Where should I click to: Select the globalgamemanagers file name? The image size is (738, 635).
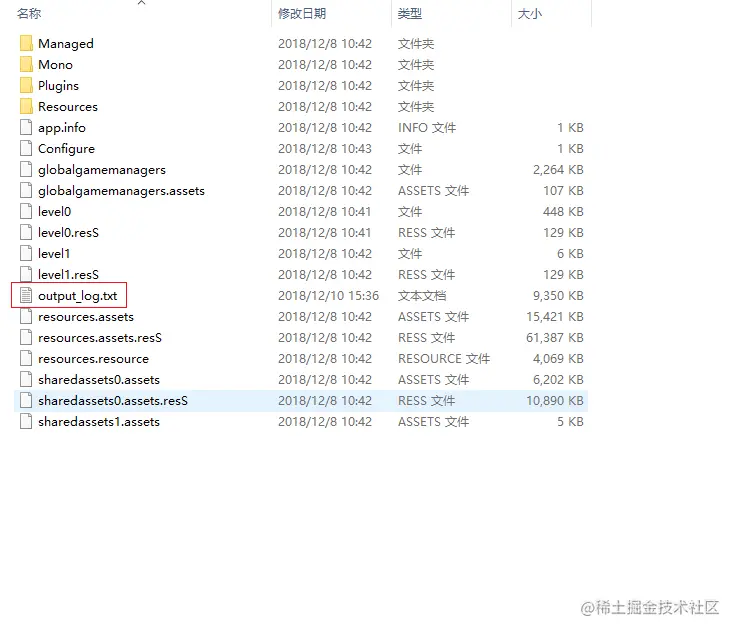point(102,170)
